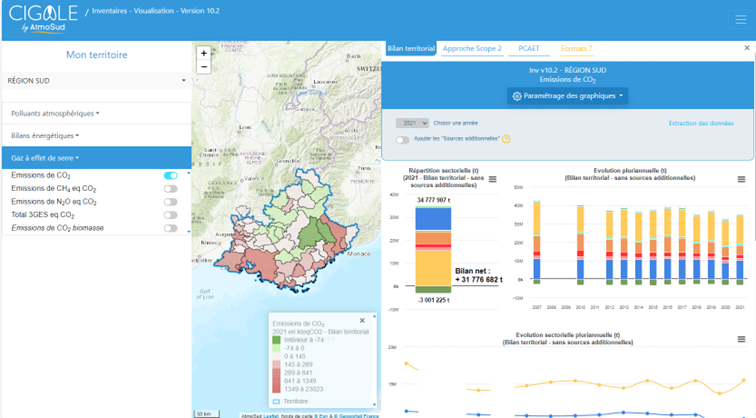756x418 pixels.
Task: Open Evolution sectorielle pluriannuelle chart menu
Action: coord(741,339)
